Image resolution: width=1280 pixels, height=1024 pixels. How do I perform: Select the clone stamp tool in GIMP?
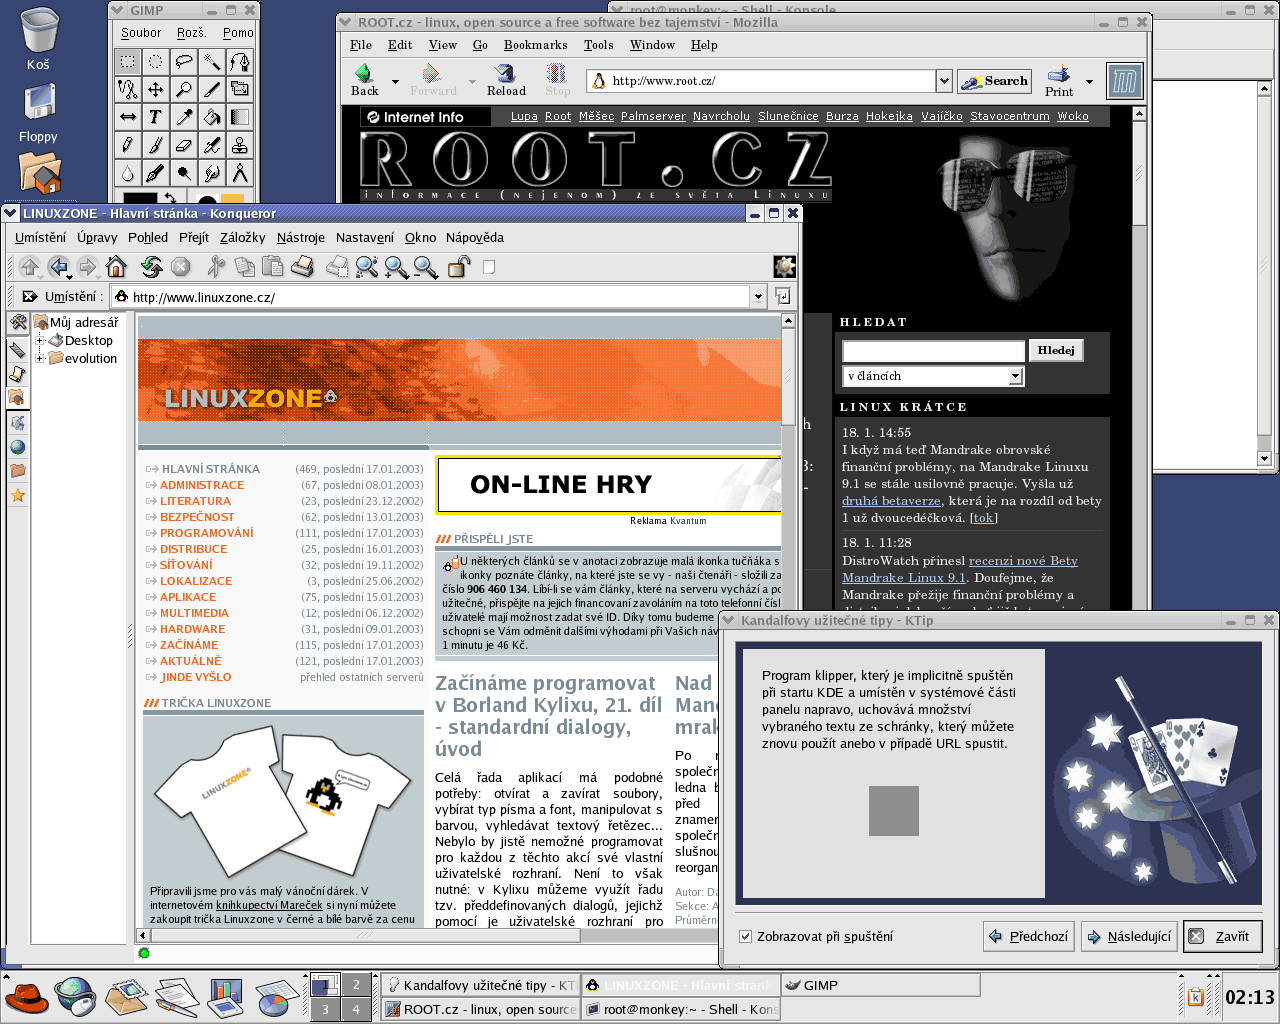click(240, 146)
